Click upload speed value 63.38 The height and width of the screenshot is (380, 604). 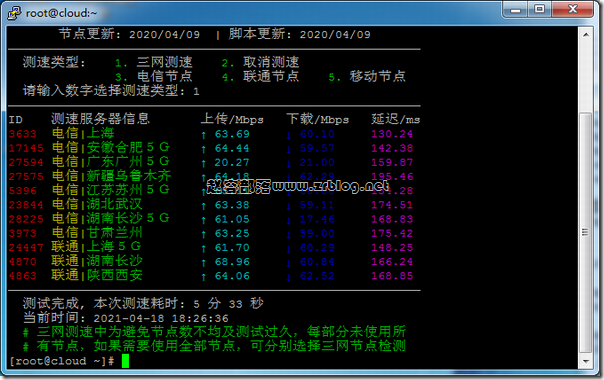pyautogui.click(x=232, y=205)
